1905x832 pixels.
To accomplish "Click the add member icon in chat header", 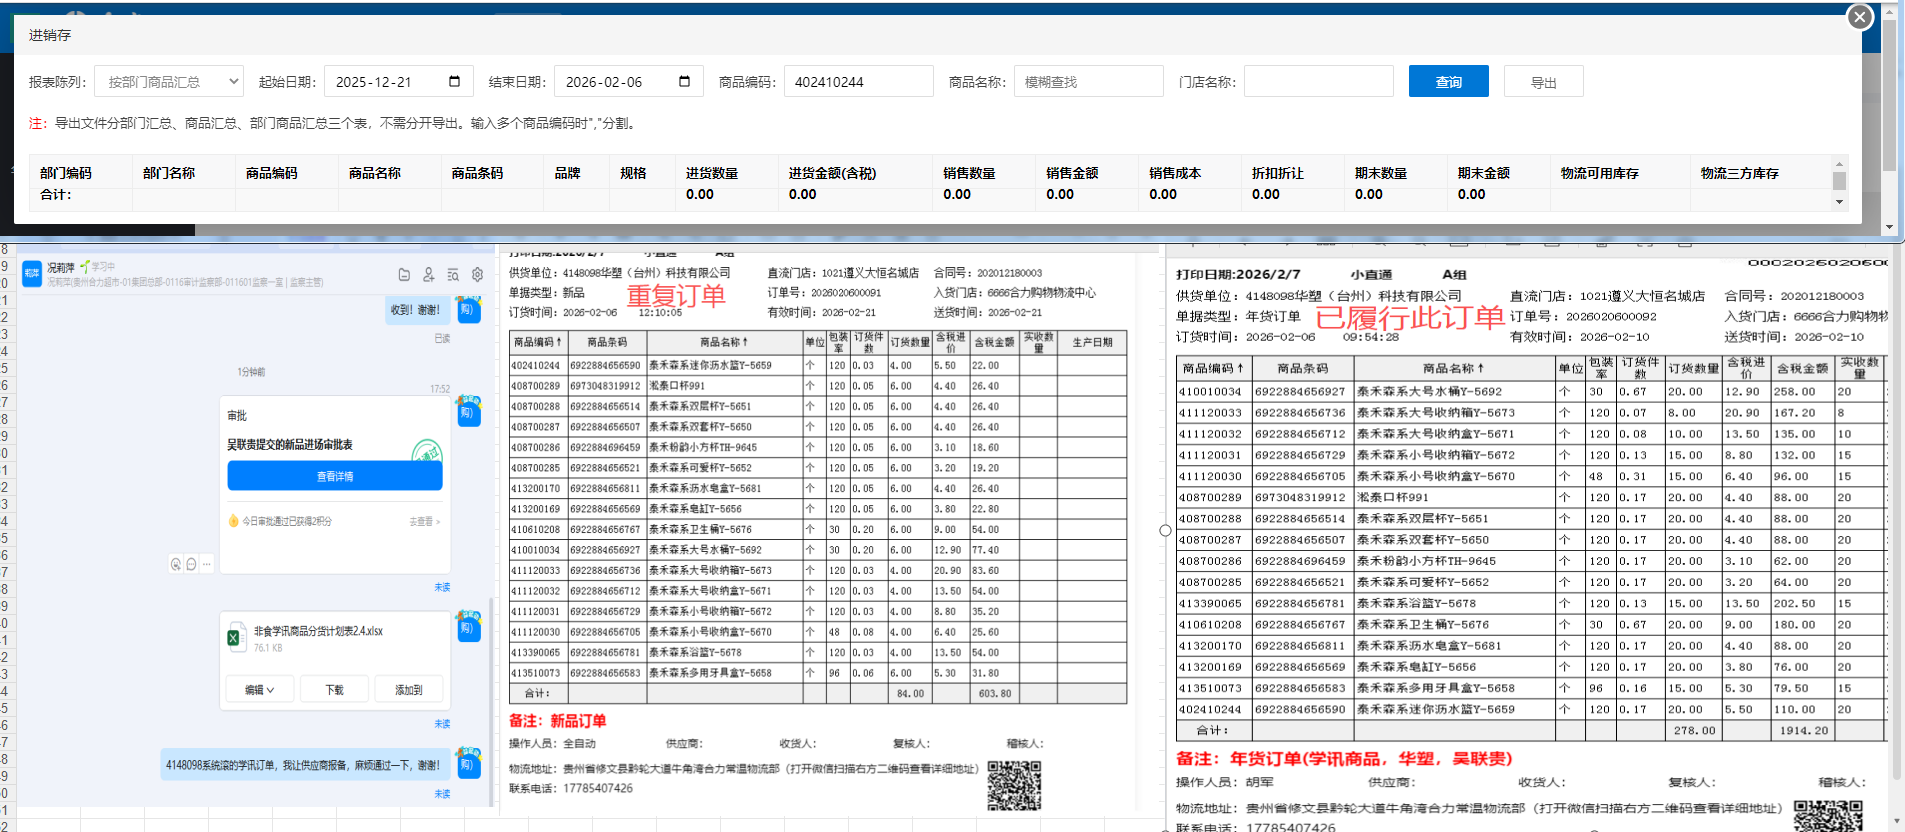I will [428, 275].
